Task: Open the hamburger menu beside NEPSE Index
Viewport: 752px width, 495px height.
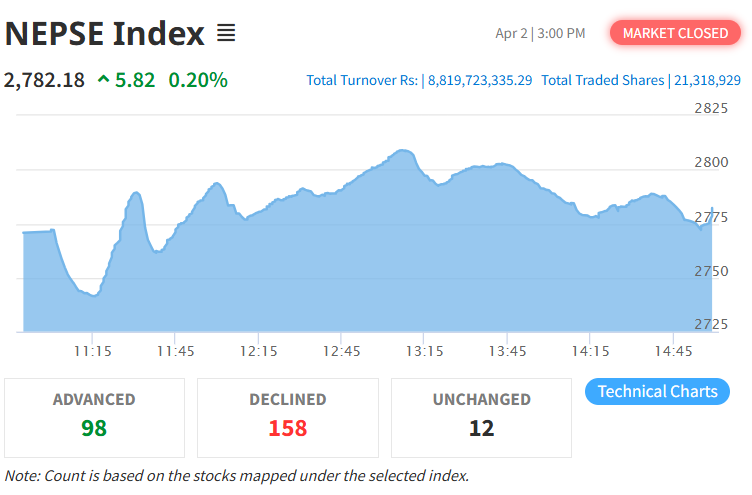Action: click(x=226, y=34)
